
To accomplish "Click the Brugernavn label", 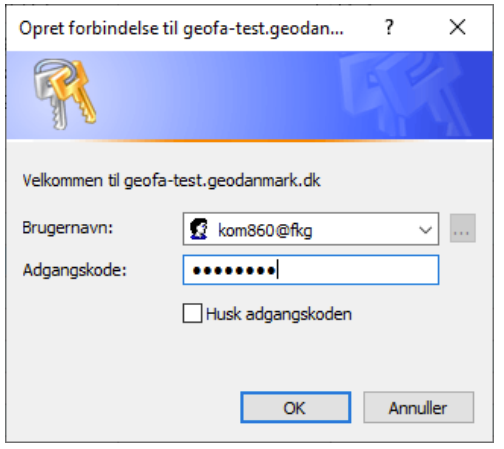I will pos(68,228).
